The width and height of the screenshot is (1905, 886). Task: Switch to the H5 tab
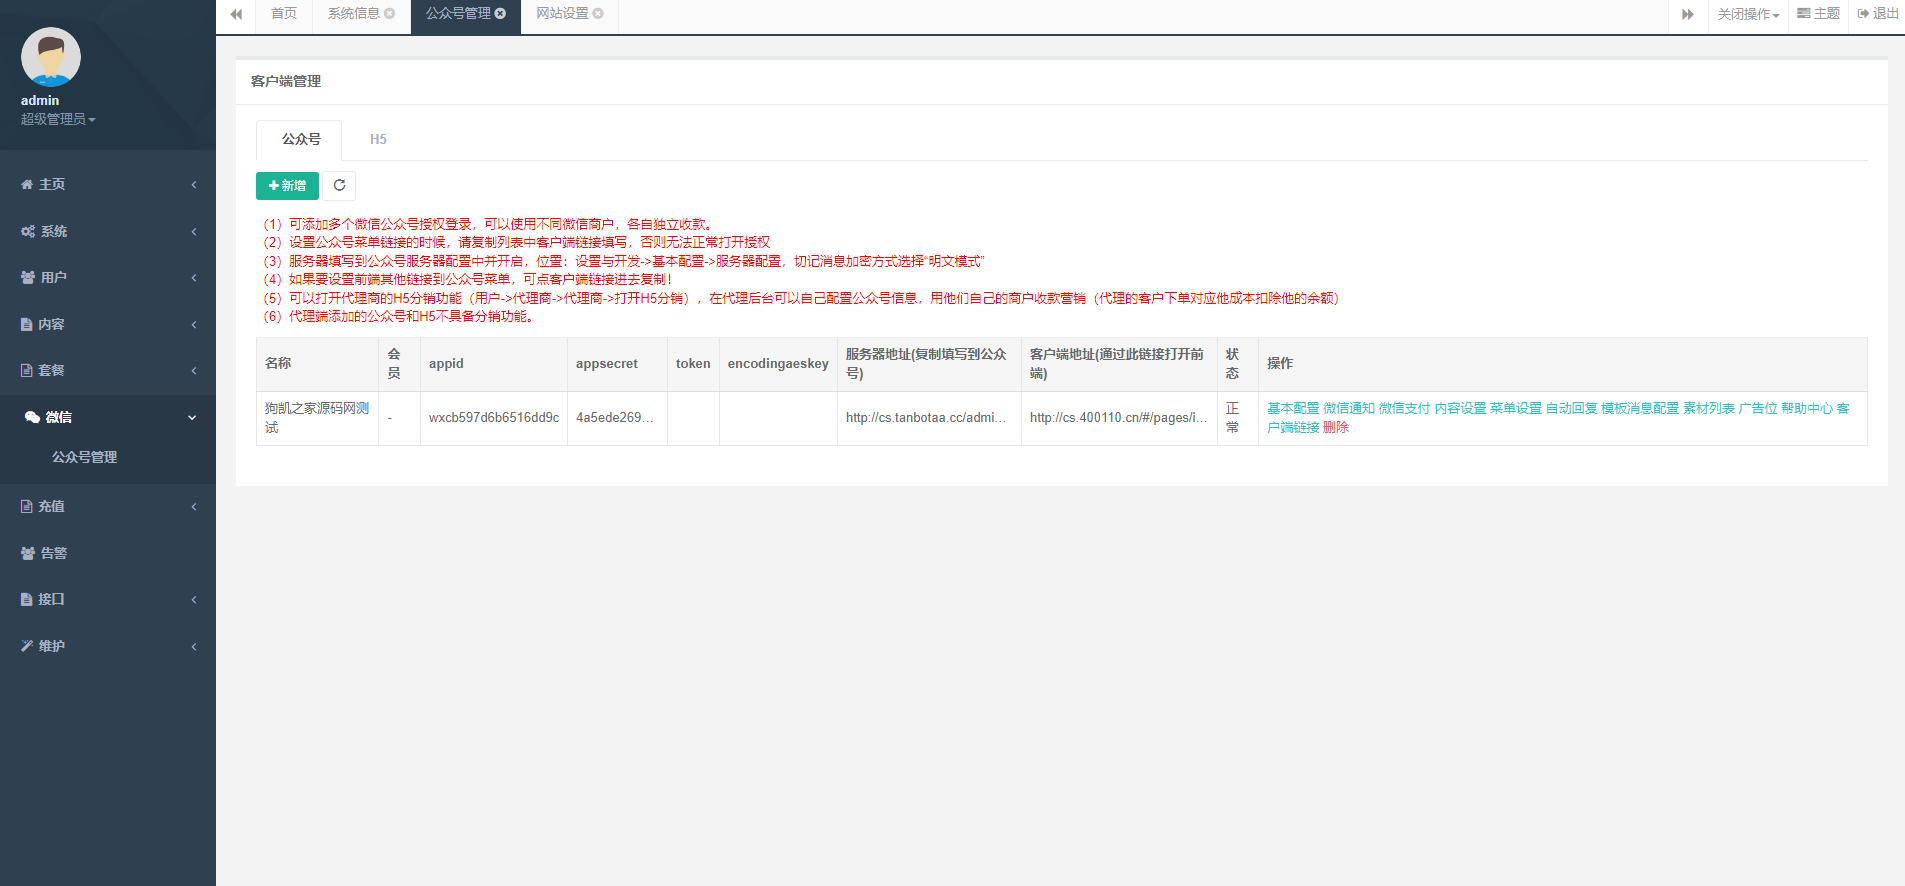click(x=378, y=139)
